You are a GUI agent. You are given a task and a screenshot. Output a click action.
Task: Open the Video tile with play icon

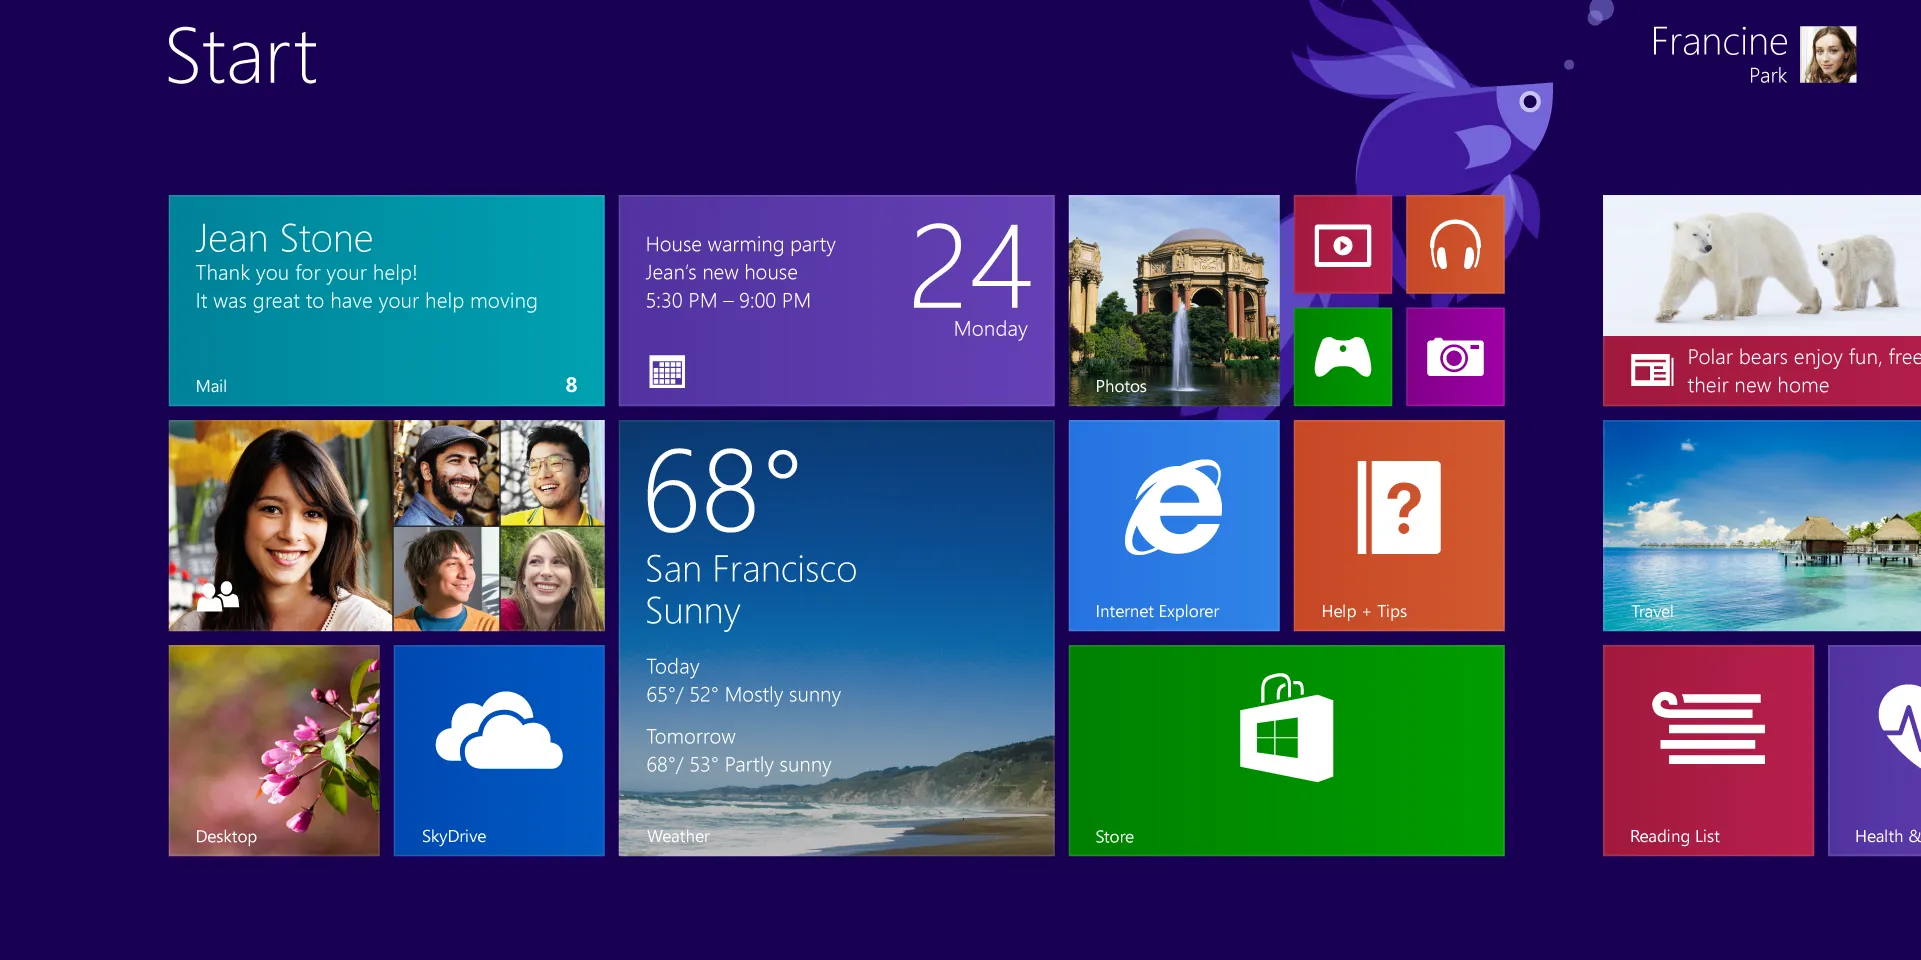[1343, 244]
